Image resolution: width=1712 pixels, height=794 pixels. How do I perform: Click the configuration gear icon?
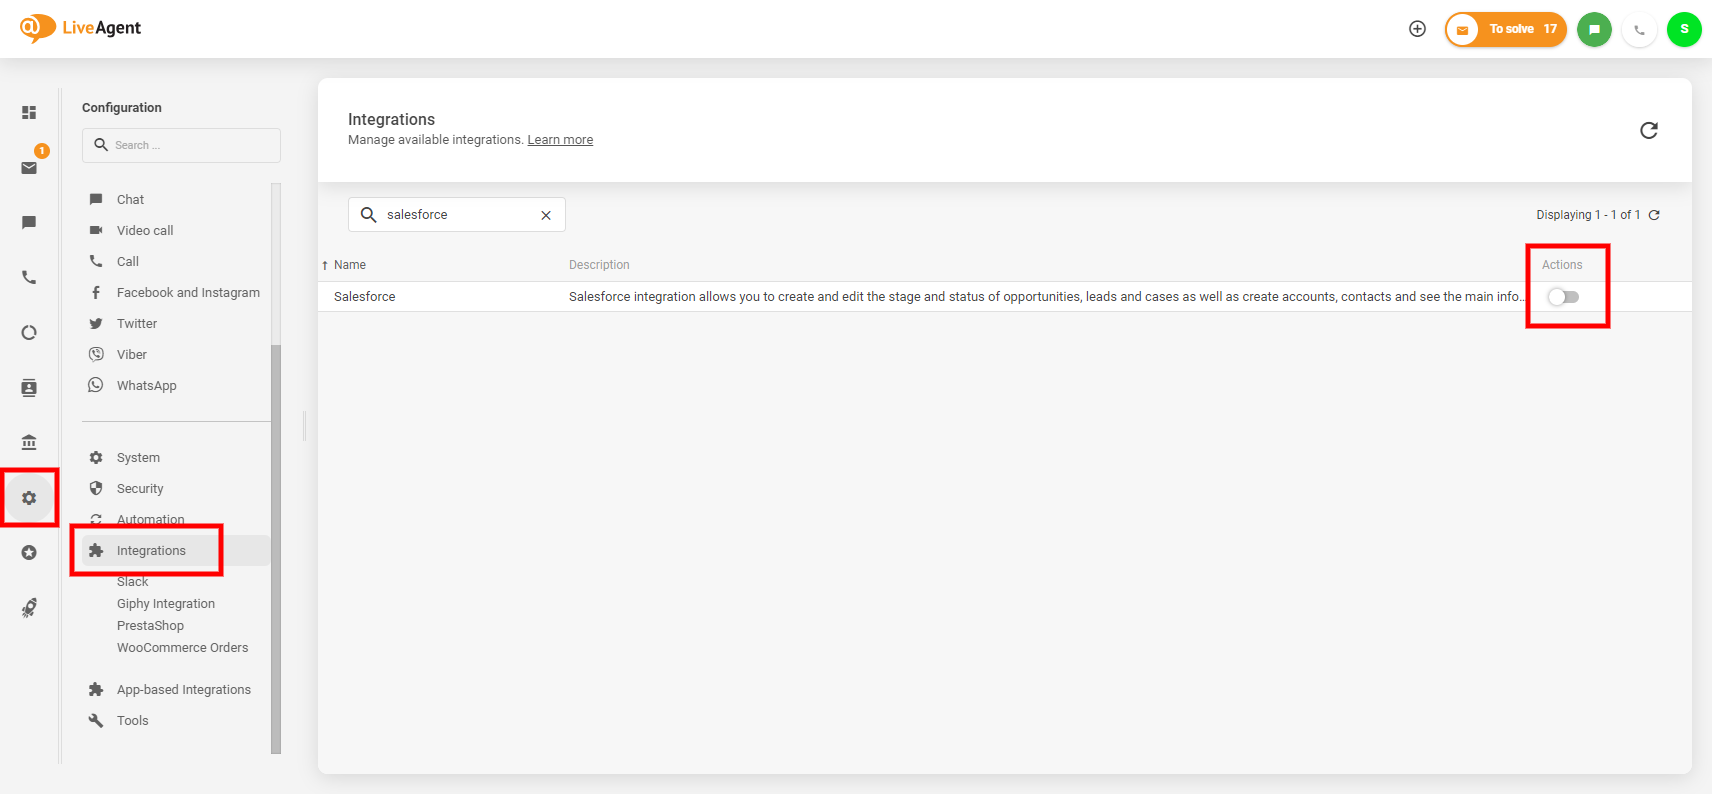29,498
